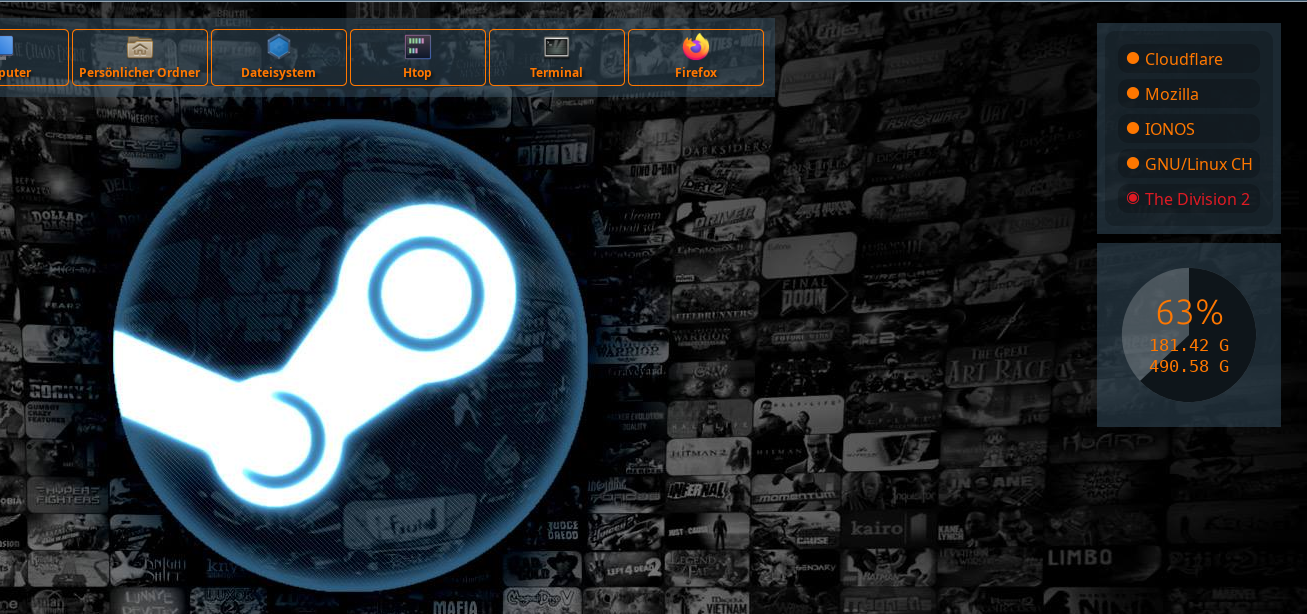The image size is (1307, 614).
Task: Launch Firefox from the fox icon
Action: 695,47
